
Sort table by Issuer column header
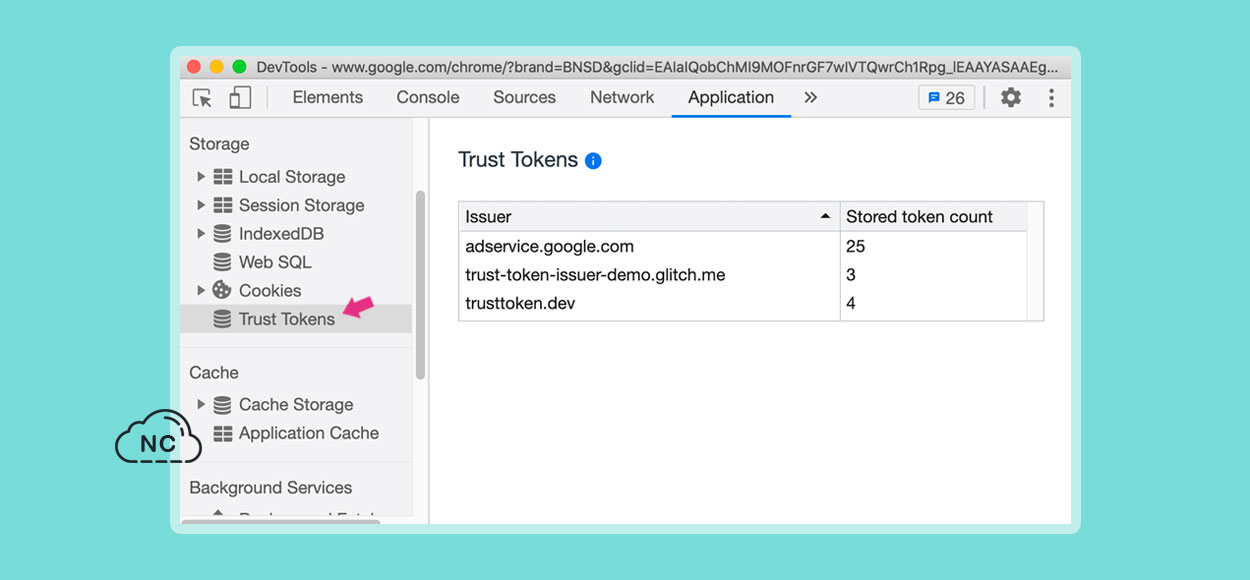[649, 217]
